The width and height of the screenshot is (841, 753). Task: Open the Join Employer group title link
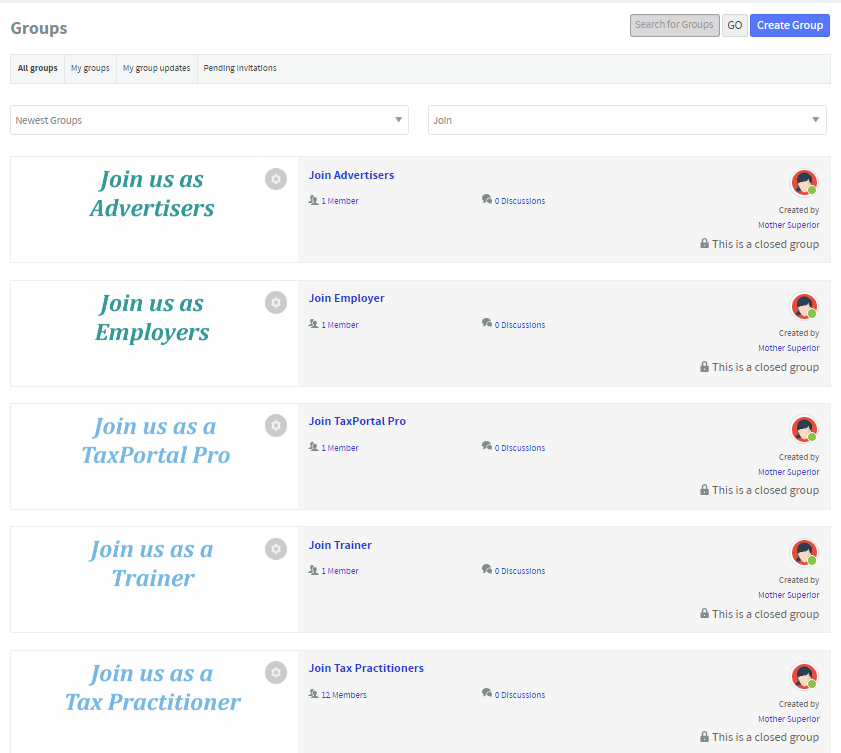coord(346,298)
